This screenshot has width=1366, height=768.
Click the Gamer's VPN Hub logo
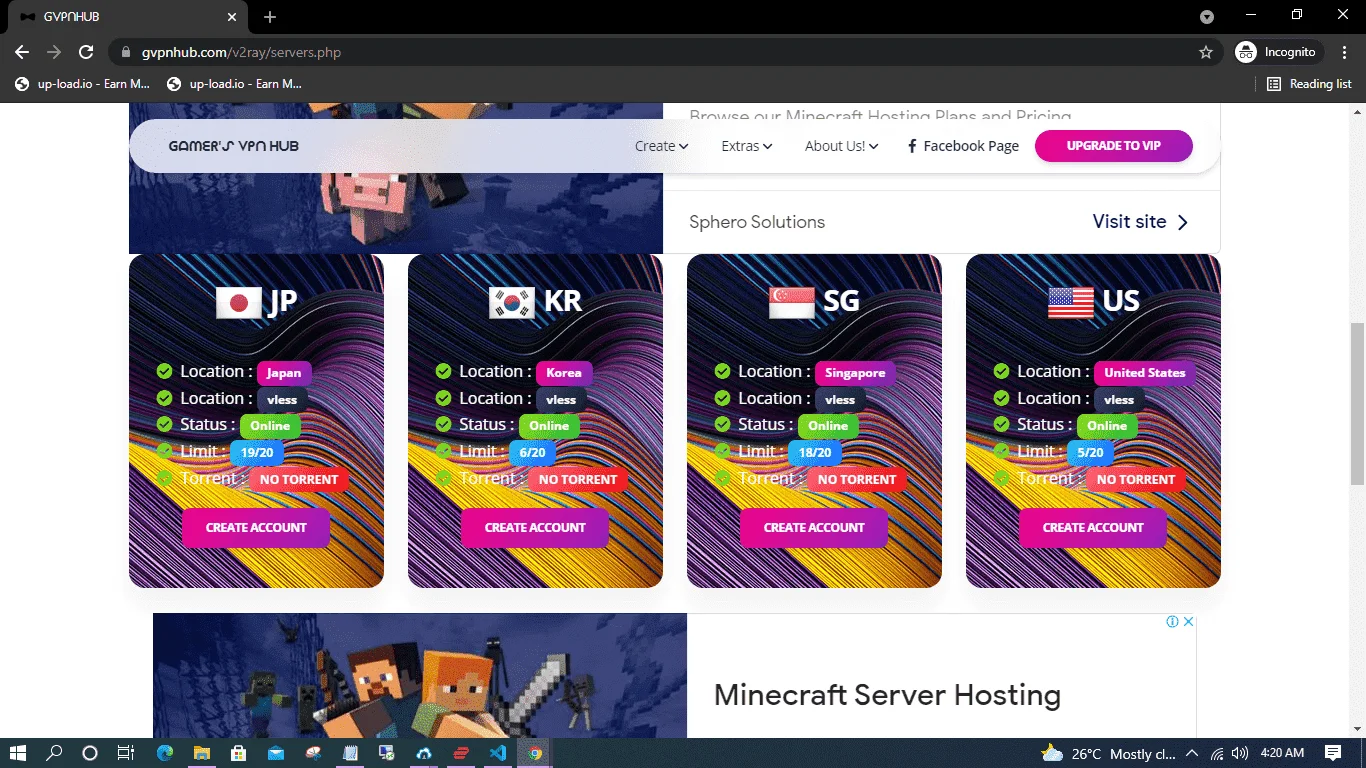pos(234,146)
